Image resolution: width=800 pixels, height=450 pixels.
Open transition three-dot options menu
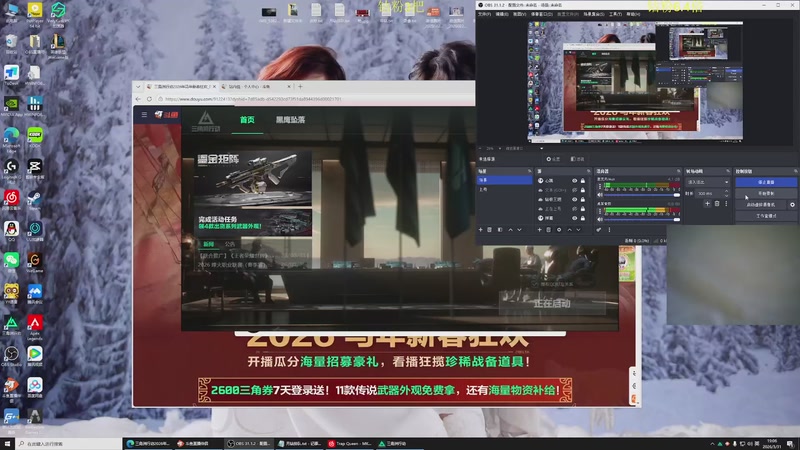pyautogui.click(x=726, y=204)
